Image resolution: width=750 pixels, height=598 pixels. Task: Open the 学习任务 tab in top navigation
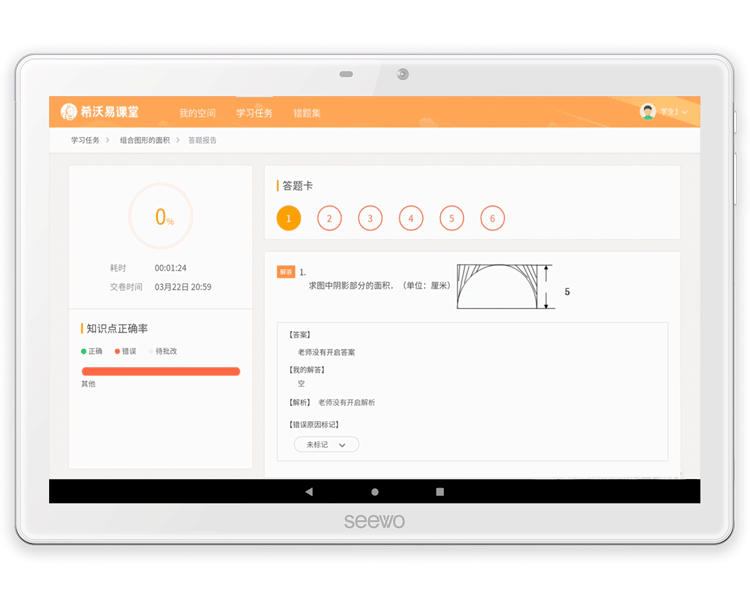click(x=254, y=113)
